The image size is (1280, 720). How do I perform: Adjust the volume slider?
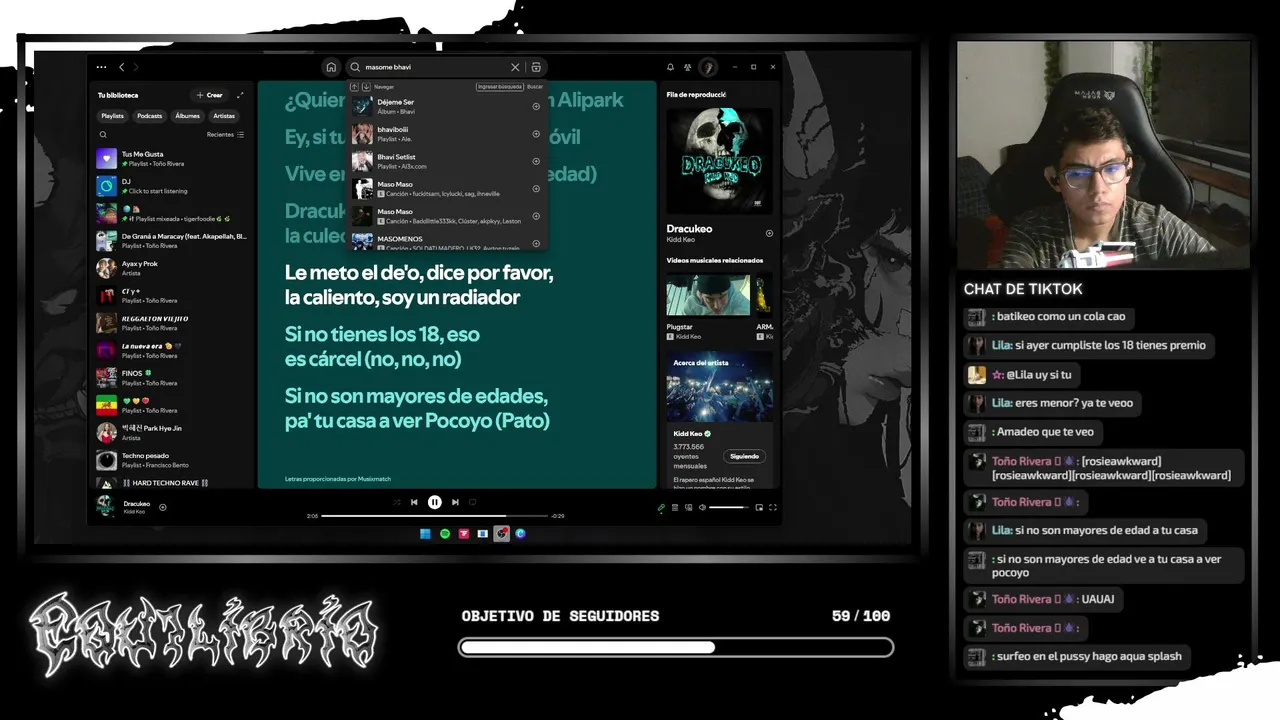click(728, 507)
